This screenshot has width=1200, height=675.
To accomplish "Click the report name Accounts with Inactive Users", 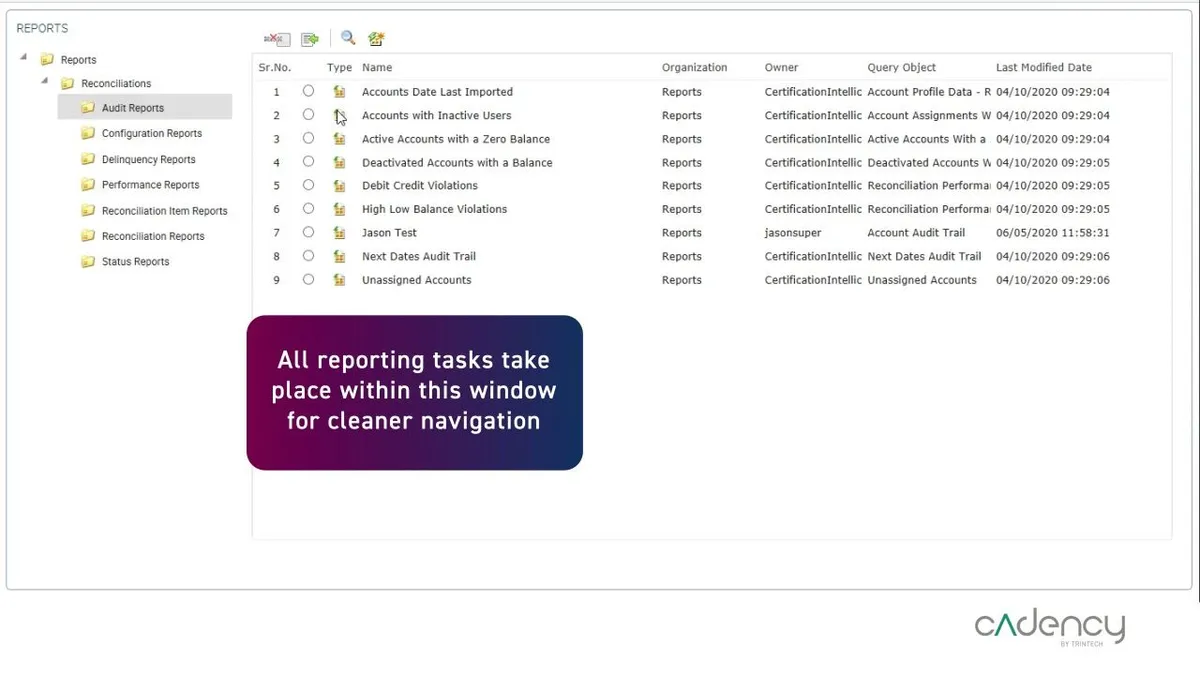I will point(436,115).
